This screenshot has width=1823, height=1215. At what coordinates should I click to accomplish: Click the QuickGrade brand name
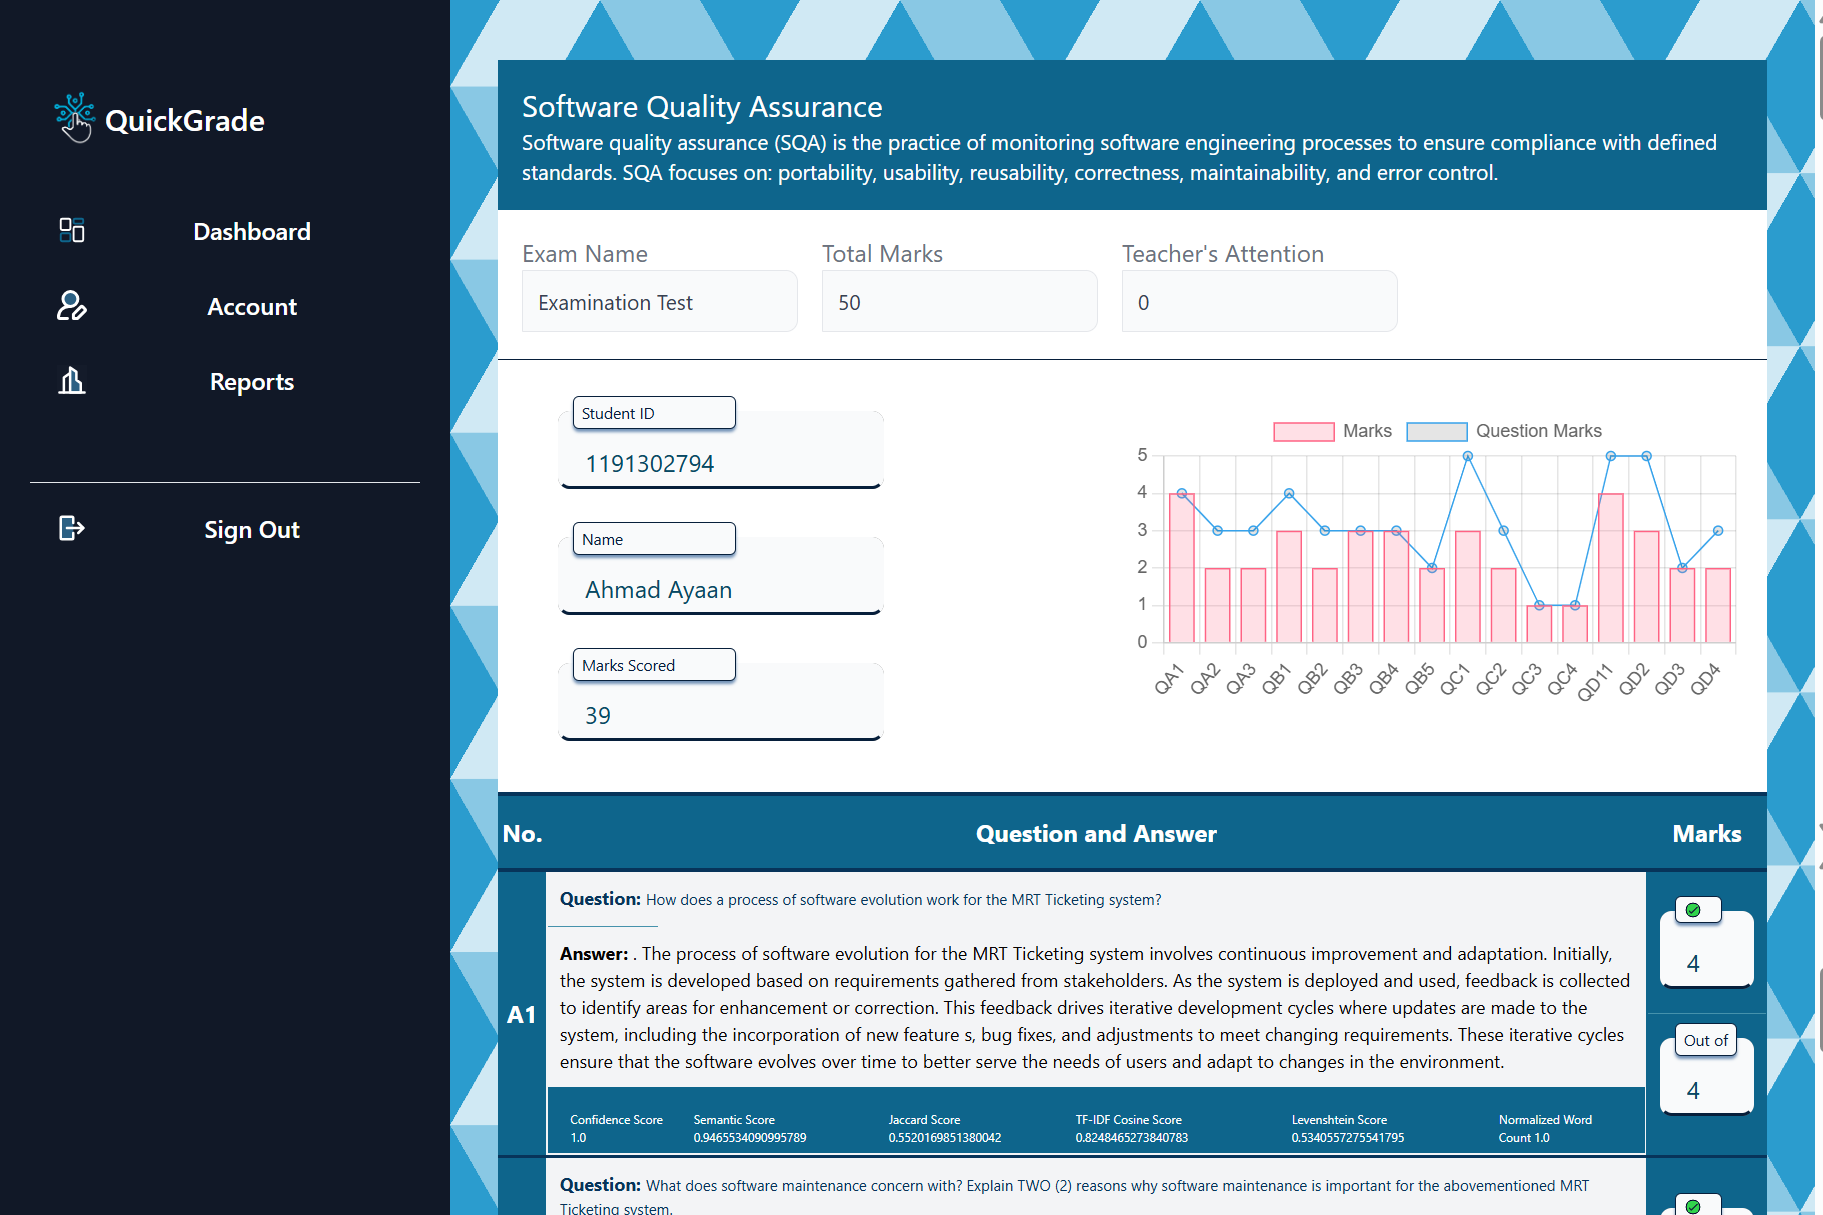[185, 121]
